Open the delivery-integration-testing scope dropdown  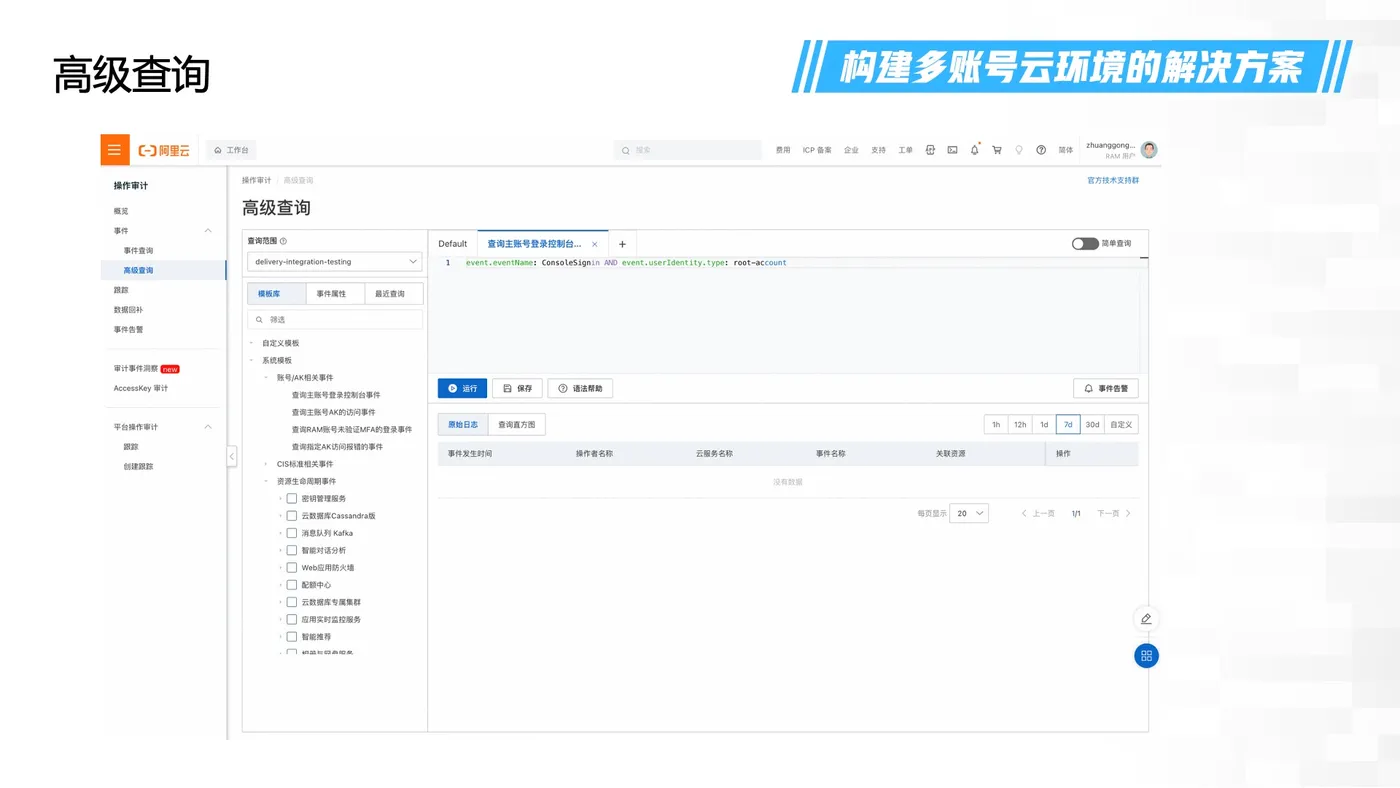pos(335,262)
